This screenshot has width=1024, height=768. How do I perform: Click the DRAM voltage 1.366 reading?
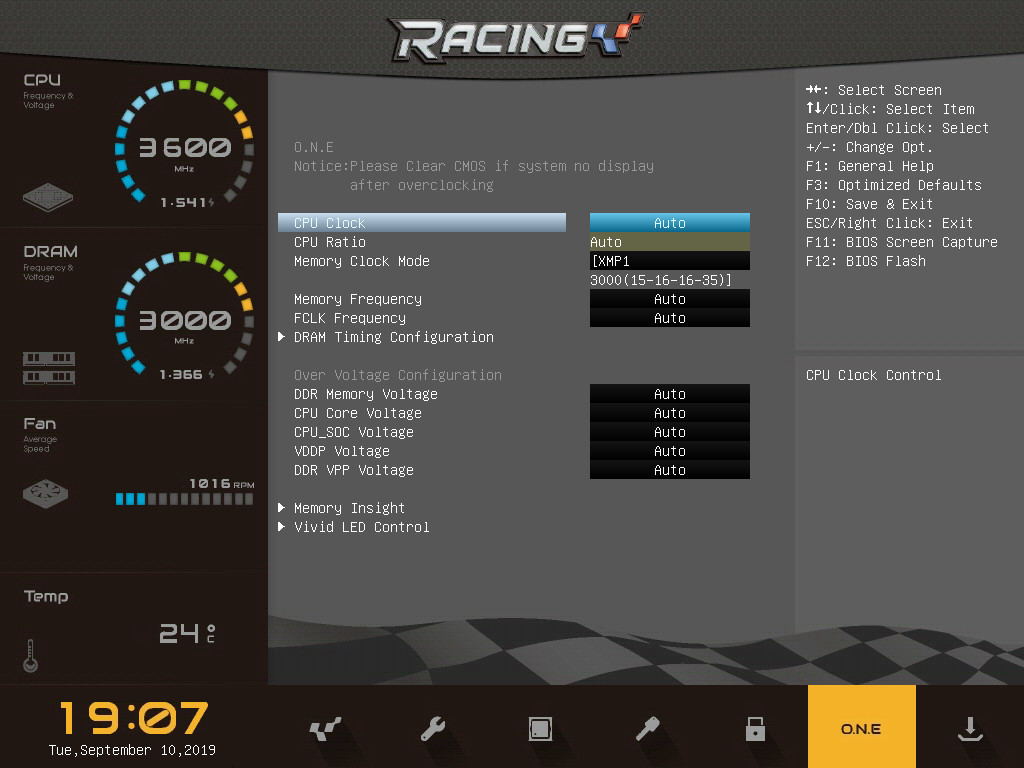(x=187, y=374)
